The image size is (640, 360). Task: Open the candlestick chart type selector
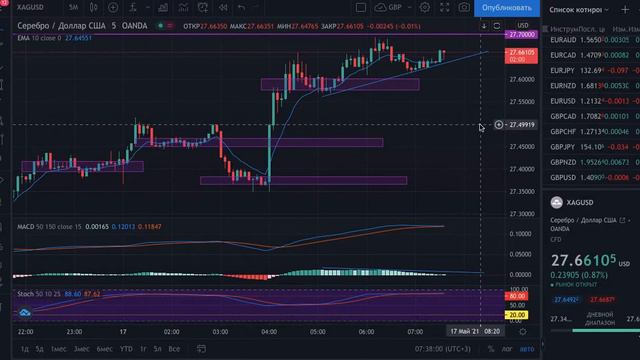[93, 7]
